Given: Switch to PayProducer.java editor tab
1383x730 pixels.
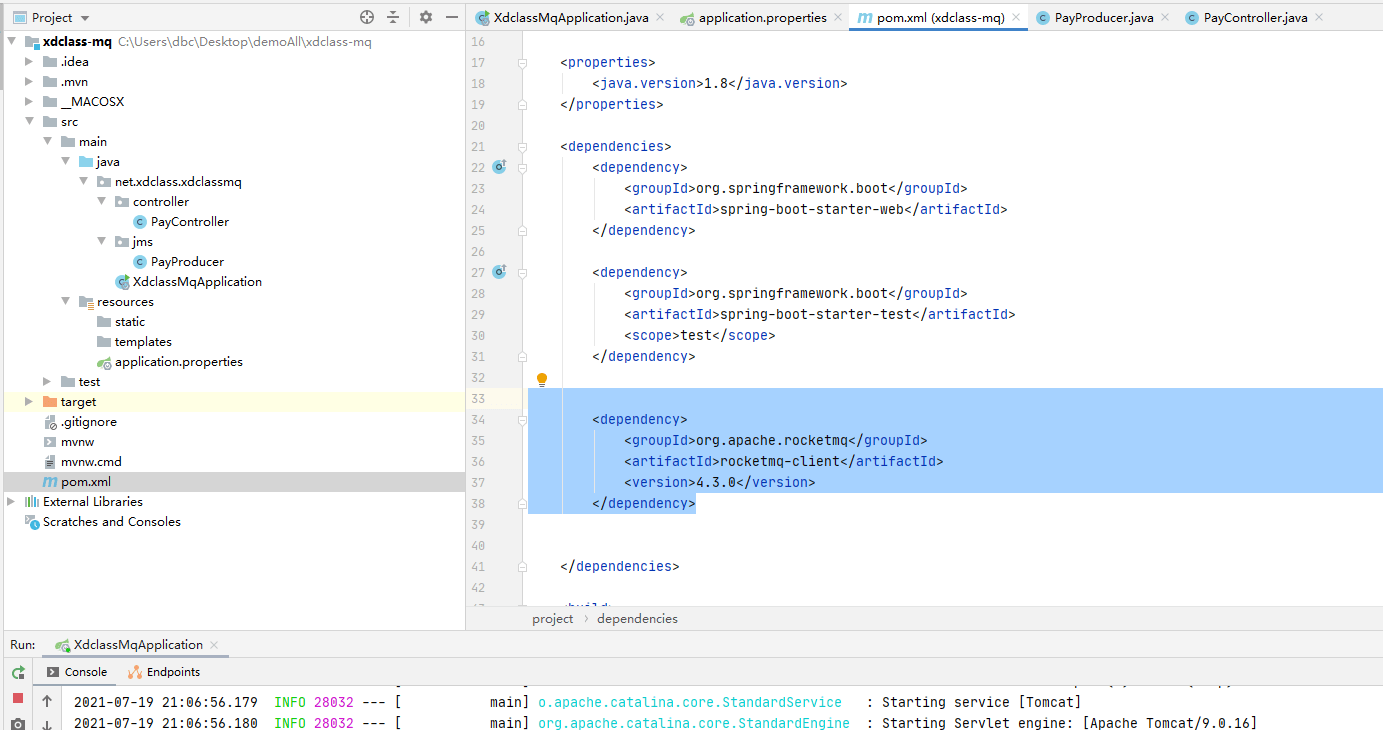Looking at the screenshot, I should [x=1104, y=18].
